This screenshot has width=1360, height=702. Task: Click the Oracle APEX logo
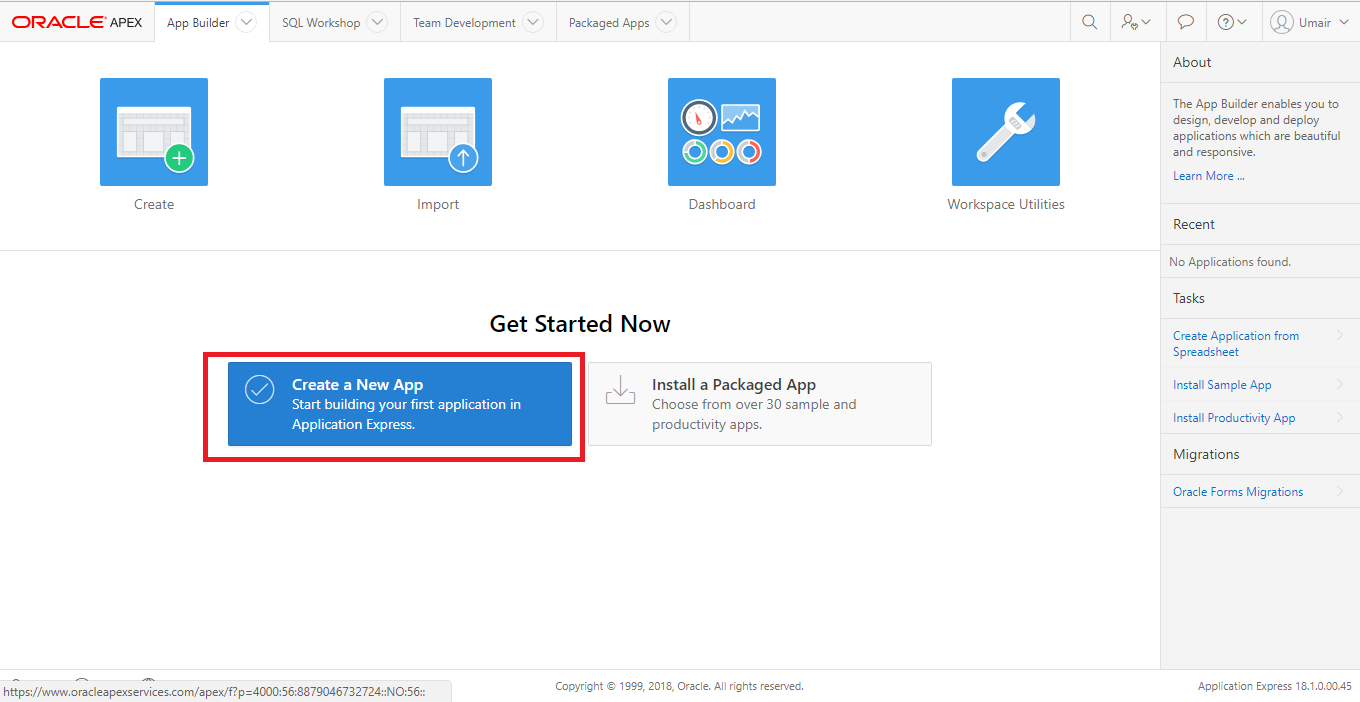(x=77, y=22)
